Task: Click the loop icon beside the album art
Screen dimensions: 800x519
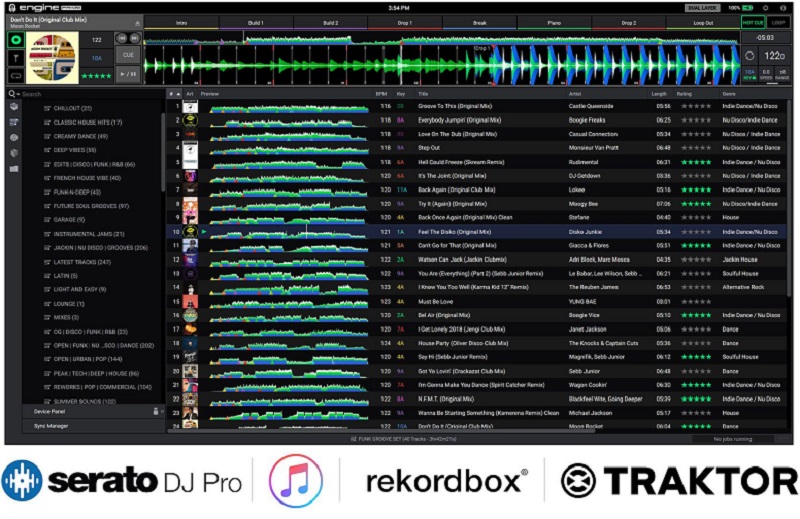Action: [16, 76]
